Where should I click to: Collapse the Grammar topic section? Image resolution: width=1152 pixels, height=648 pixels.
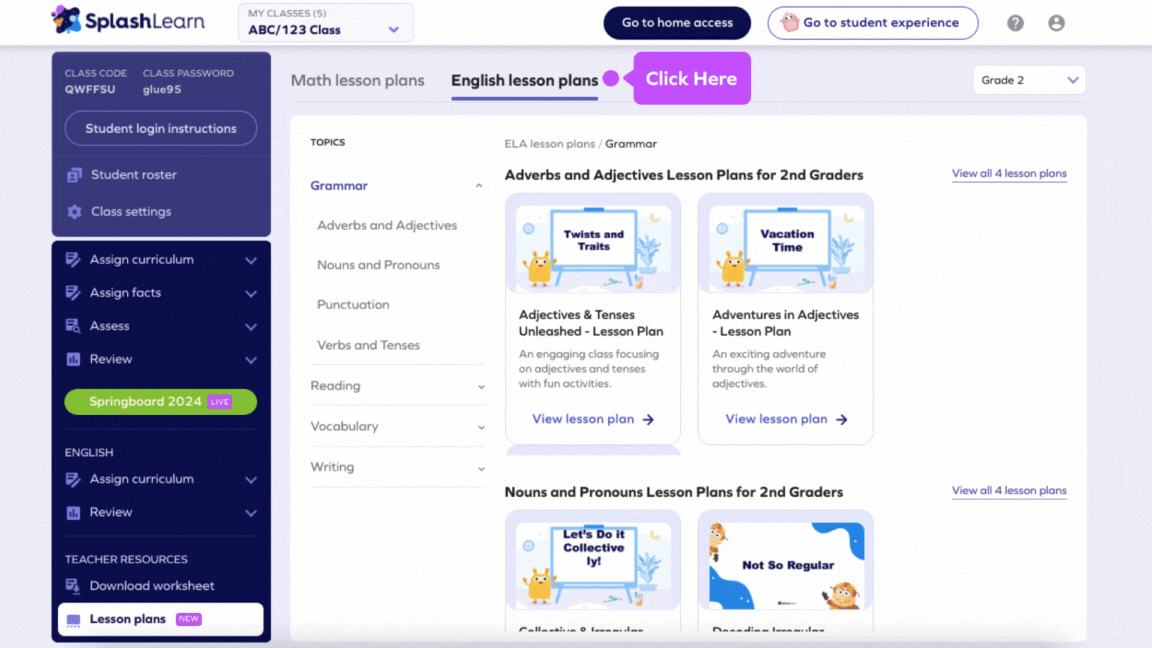[479, 186]
